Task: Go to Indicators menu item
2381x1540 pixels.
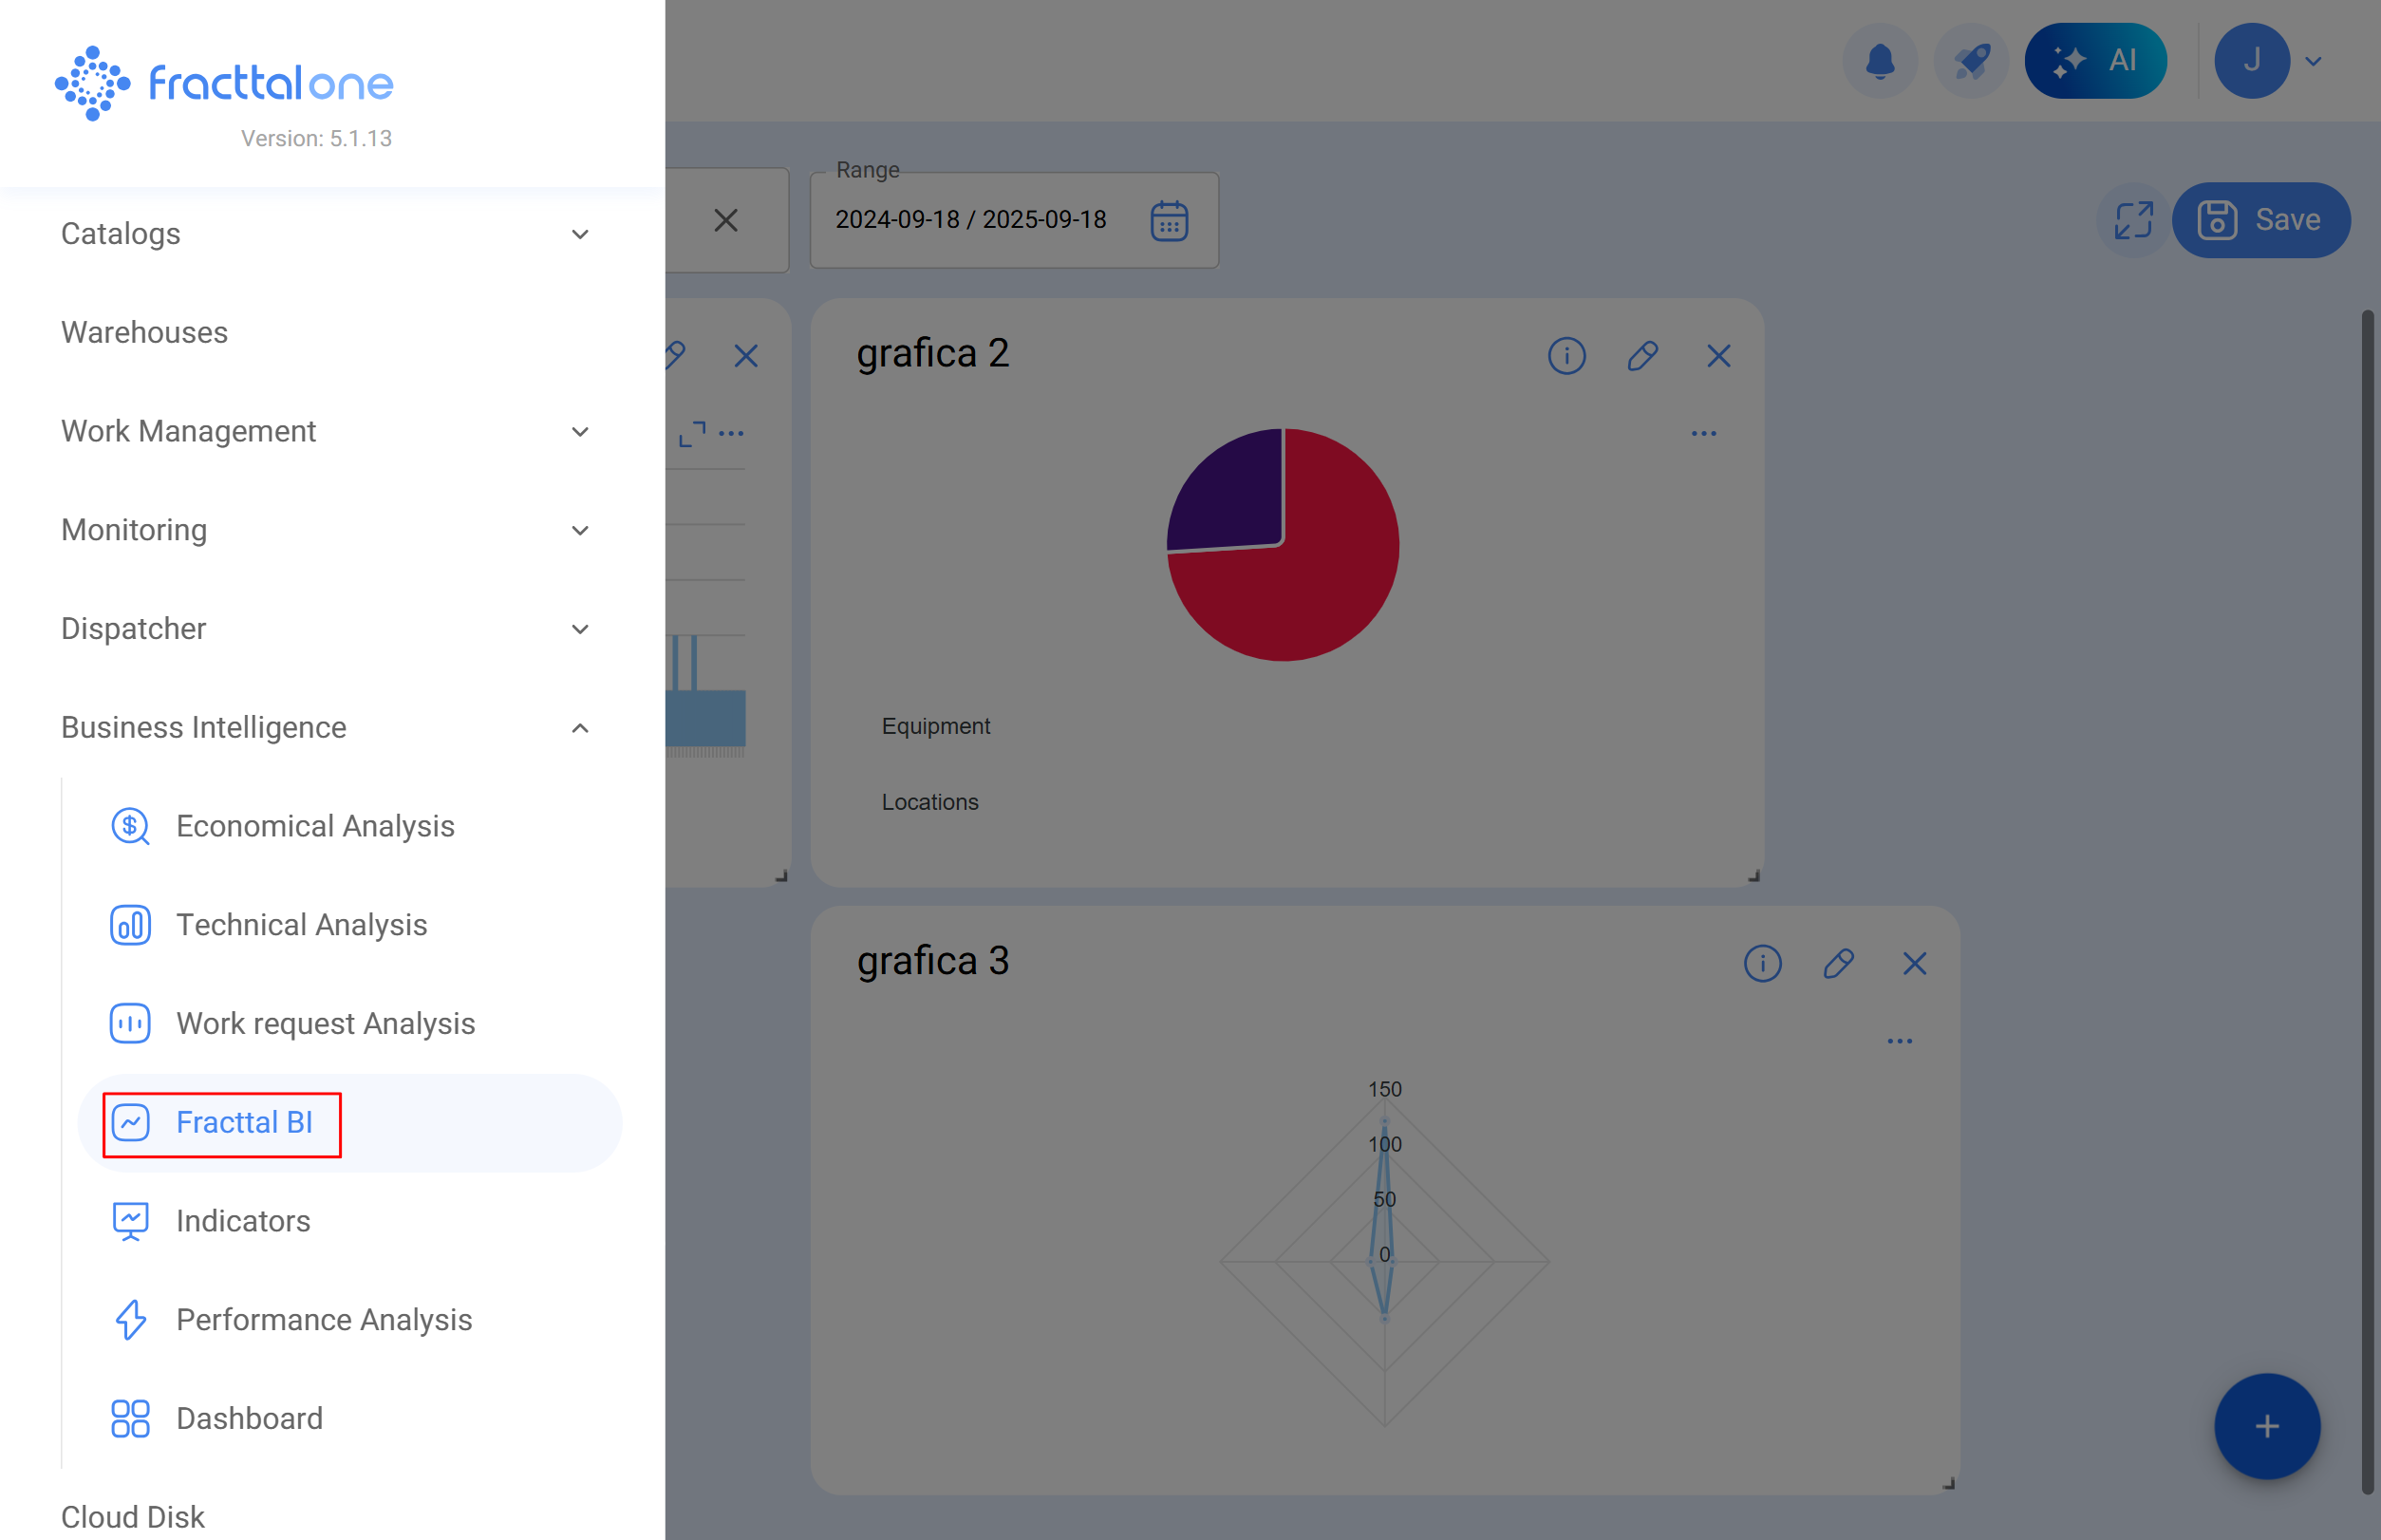Action: 243,1221
